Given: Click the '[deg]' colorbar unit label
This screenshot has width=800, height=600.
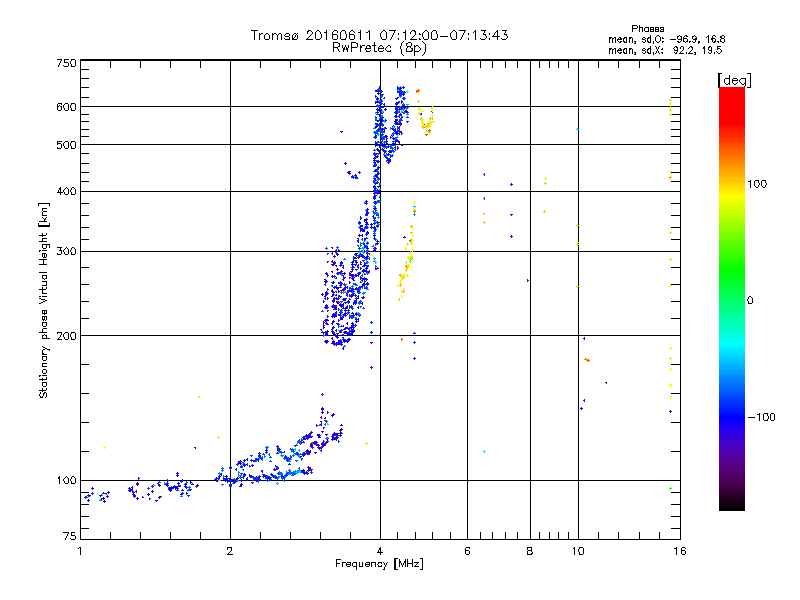Looking at the screenshot, I should click(x=734, y=80).
